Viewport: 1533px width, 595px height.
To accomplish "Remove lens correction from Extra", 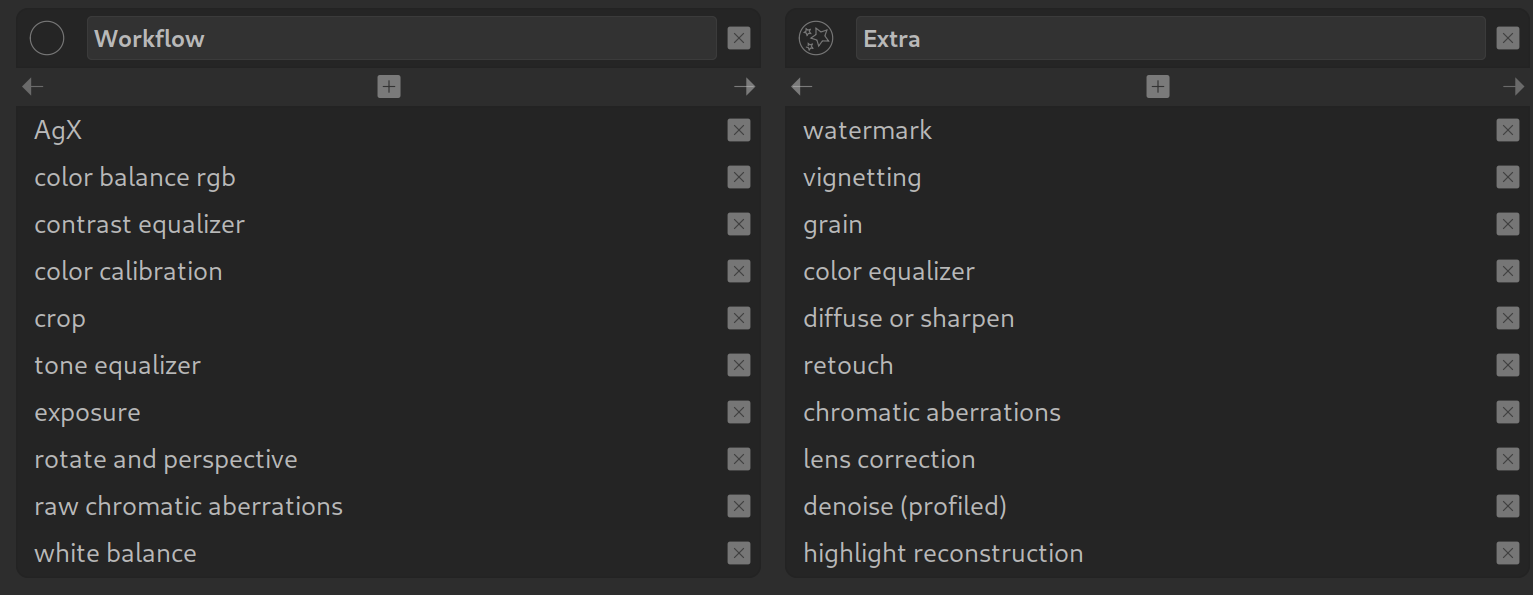I will [1508, 459].
